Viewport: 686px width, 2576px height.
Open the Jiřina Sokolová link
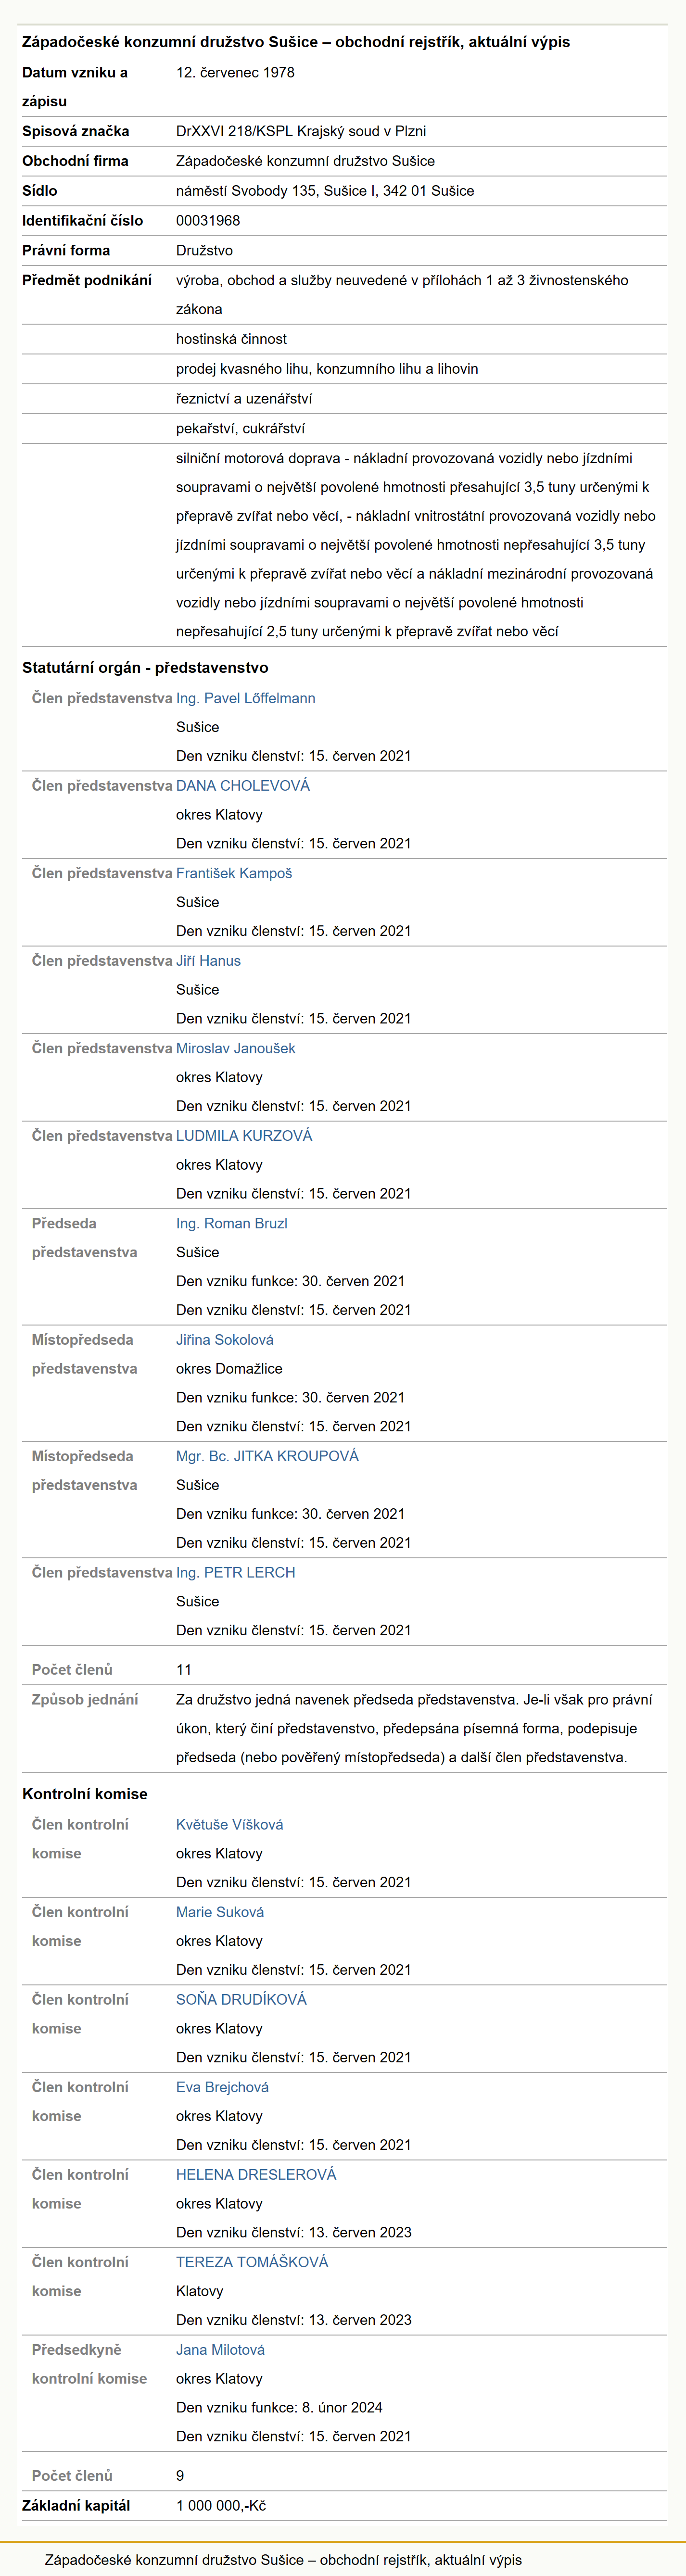[x=225, y=1340]
